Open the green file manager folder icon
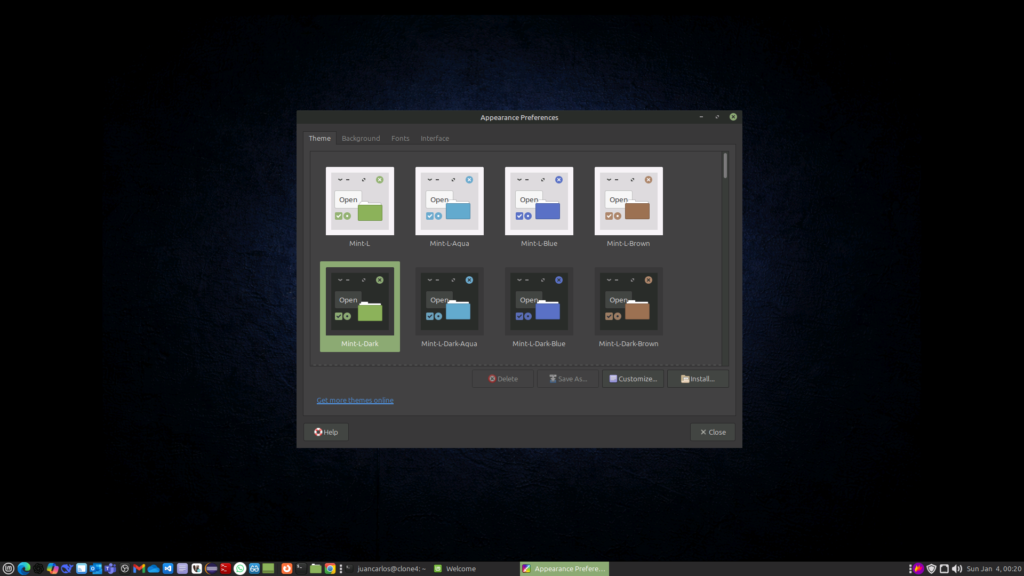 315,569
